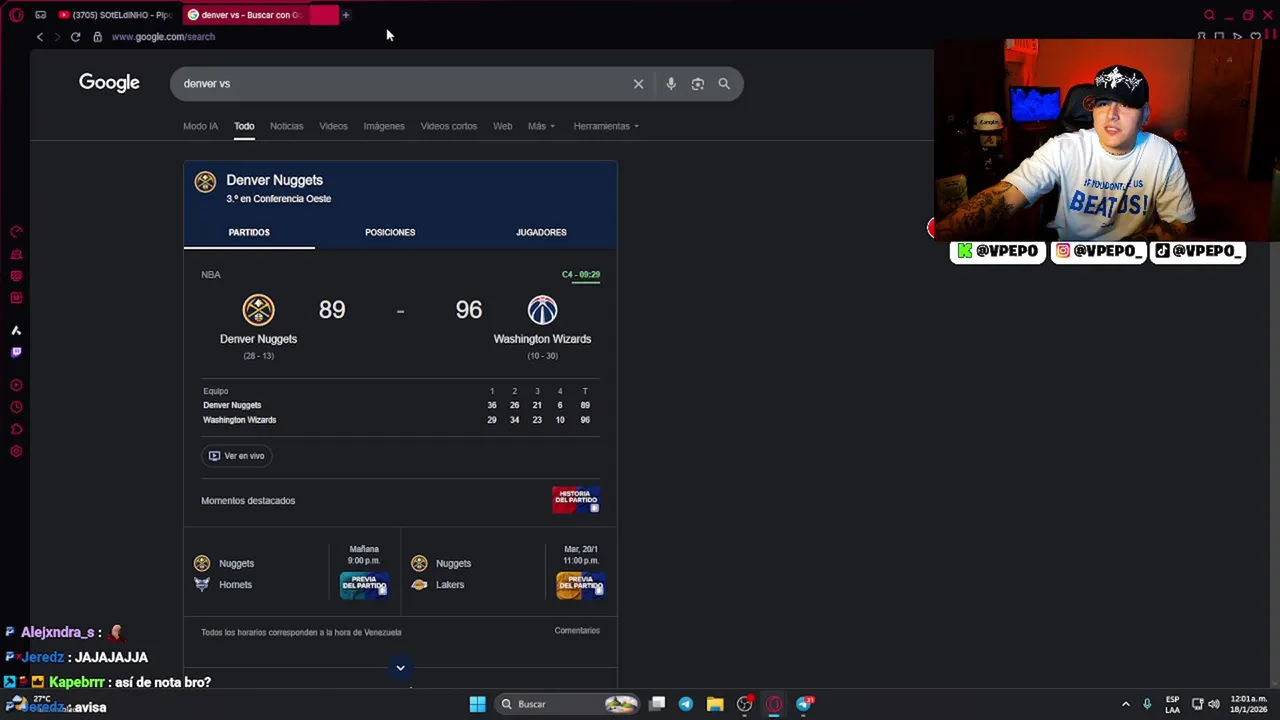
Task: Select the 'denver vs - Buscar con Google' tab
Action: click(x=260, y=15)
